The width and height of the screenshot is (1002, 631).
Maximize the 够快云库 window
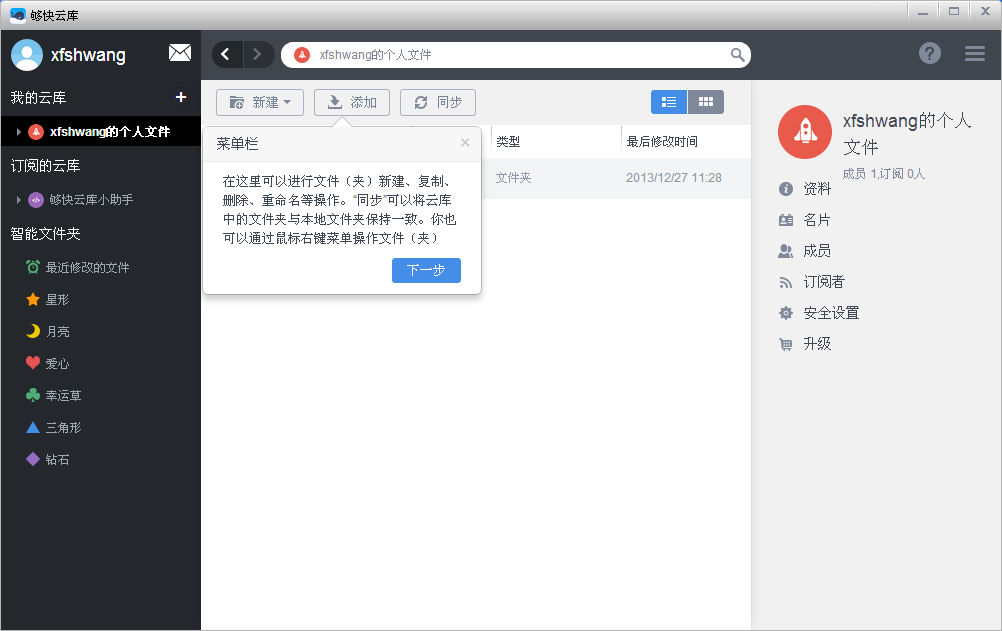coord(953,11)
